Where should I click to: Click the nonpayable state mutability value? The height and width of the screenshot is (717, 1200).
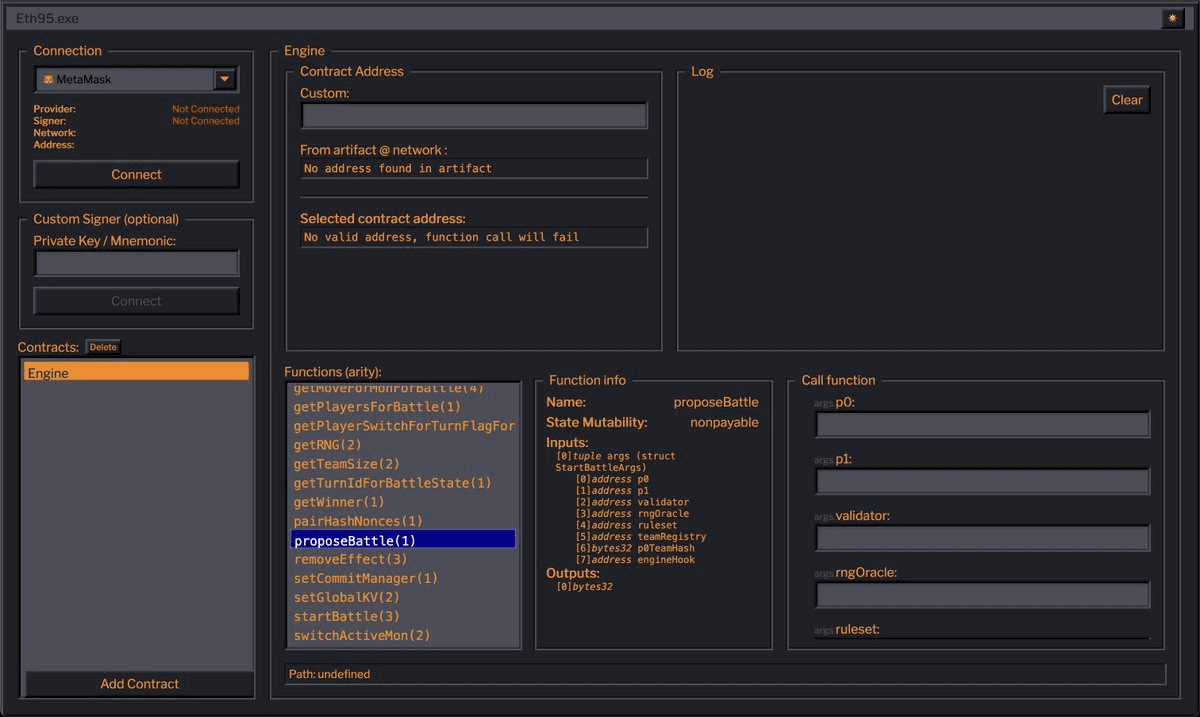click(x=724, y=422)
